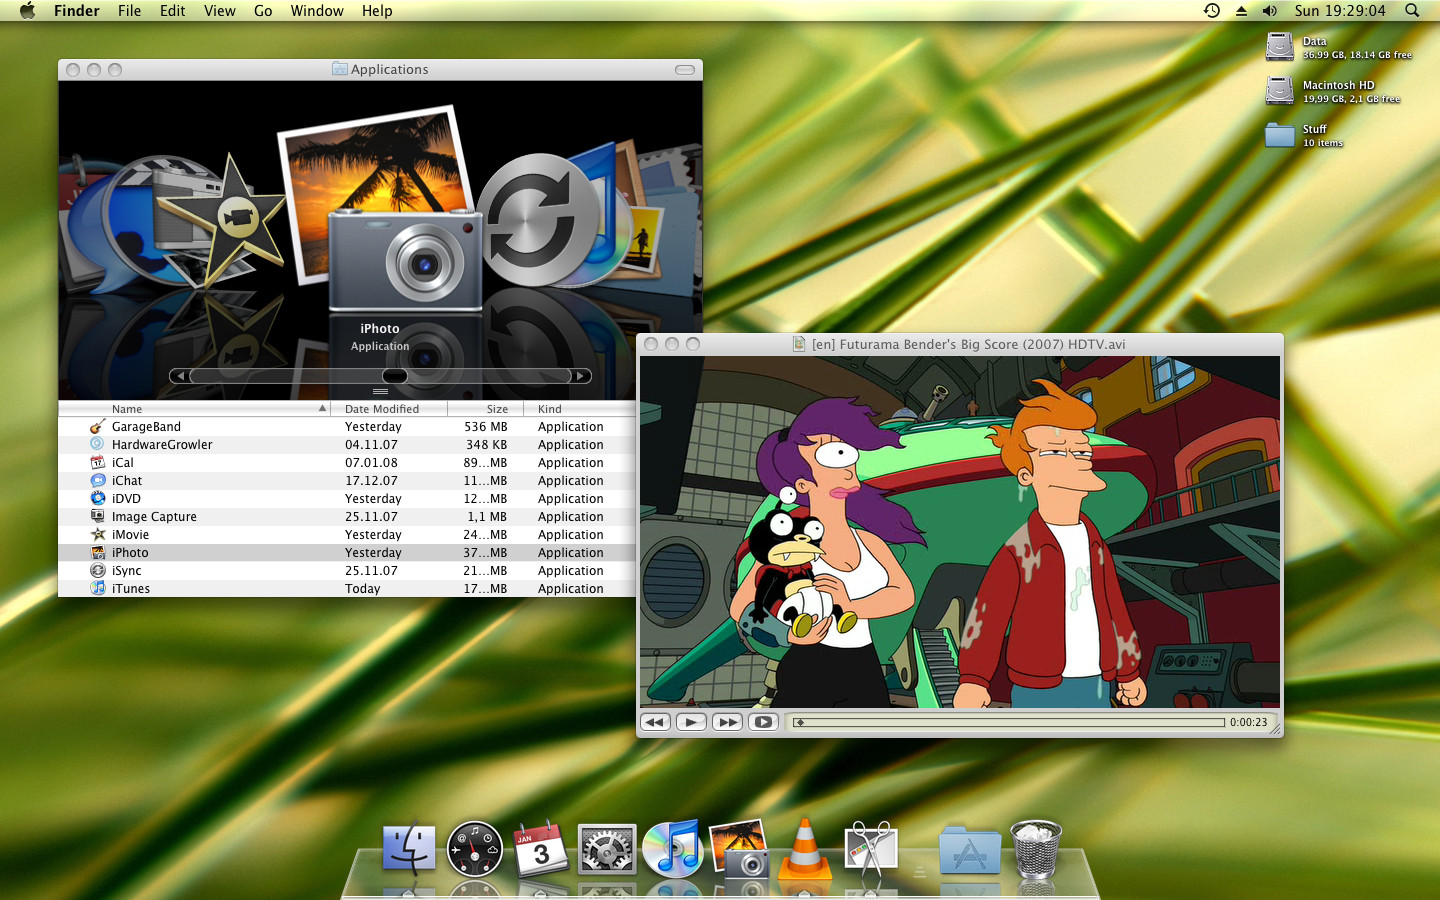This screenshot has height=900, width=1440.
Task: Open the File menu
Action: (129, 11)
